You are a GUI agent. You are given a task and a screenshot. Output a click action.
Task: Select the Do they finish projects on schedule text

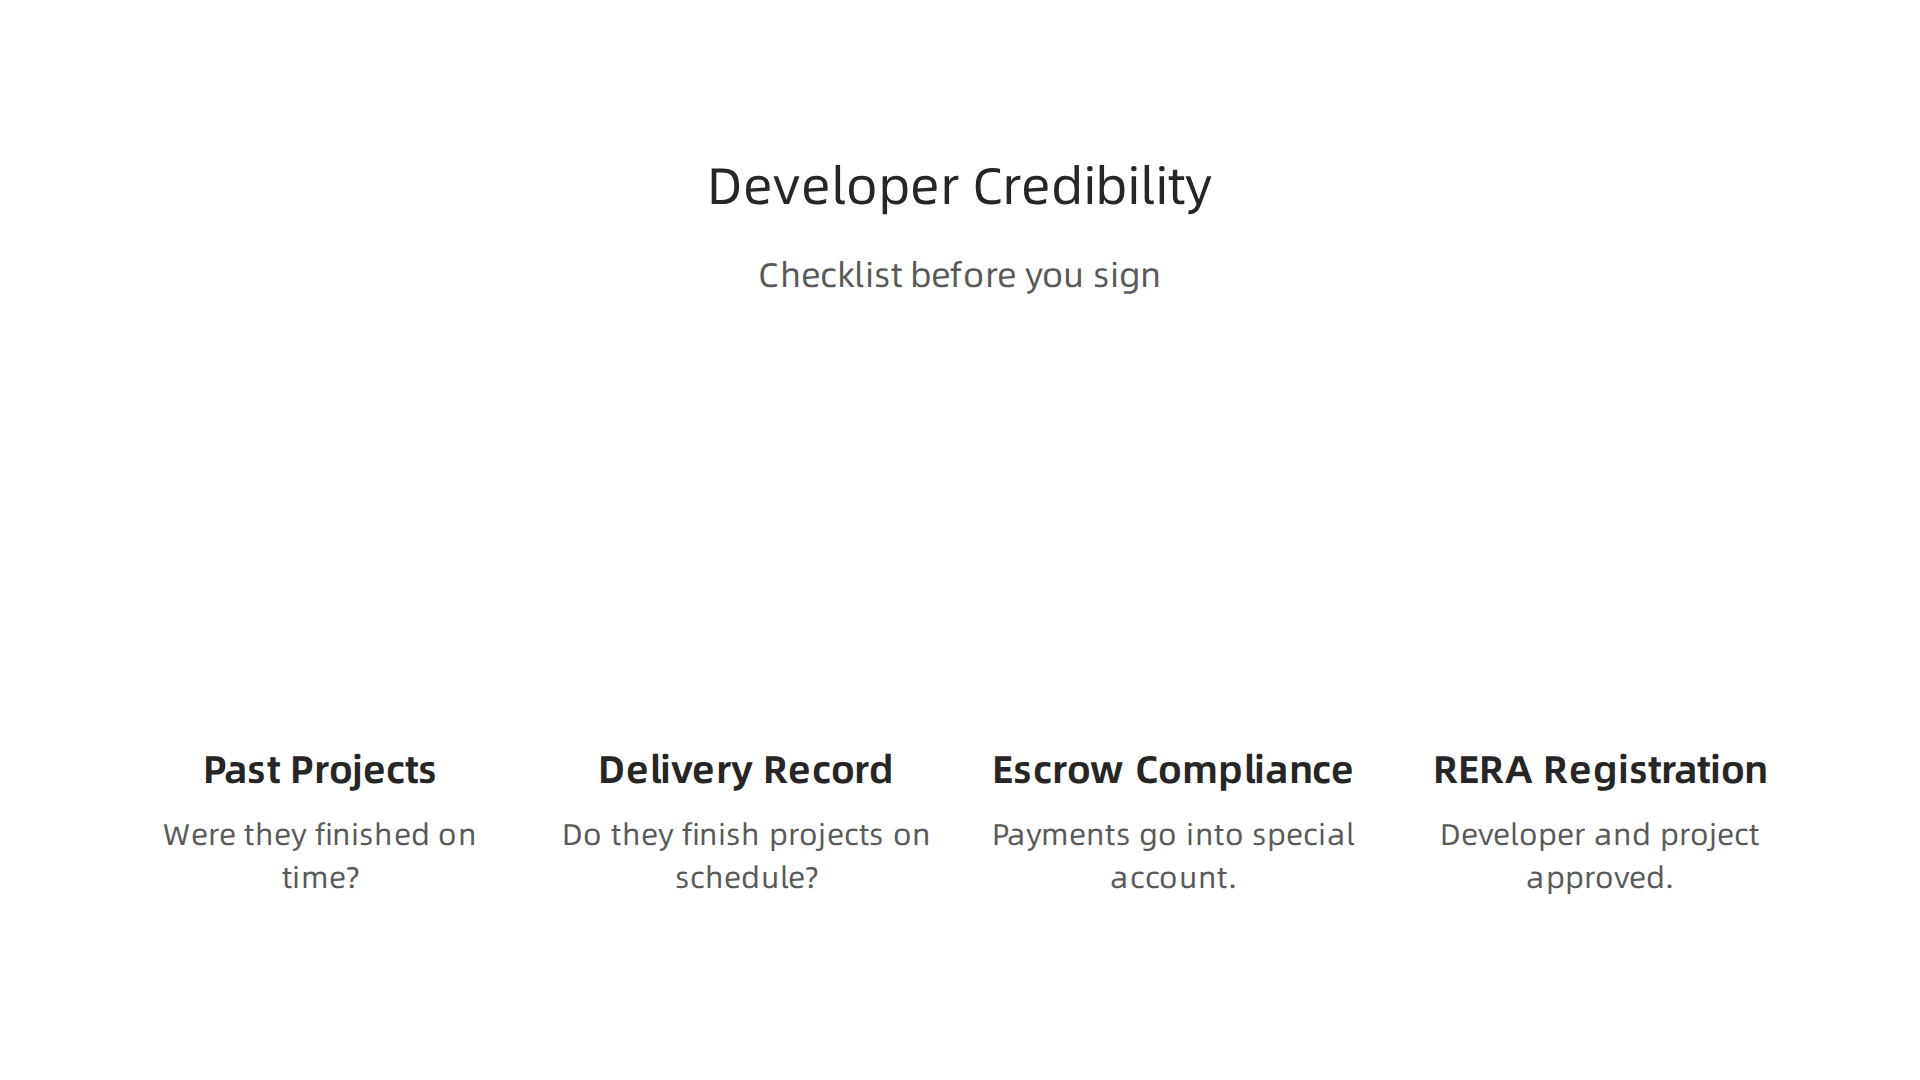coord(746,856)
